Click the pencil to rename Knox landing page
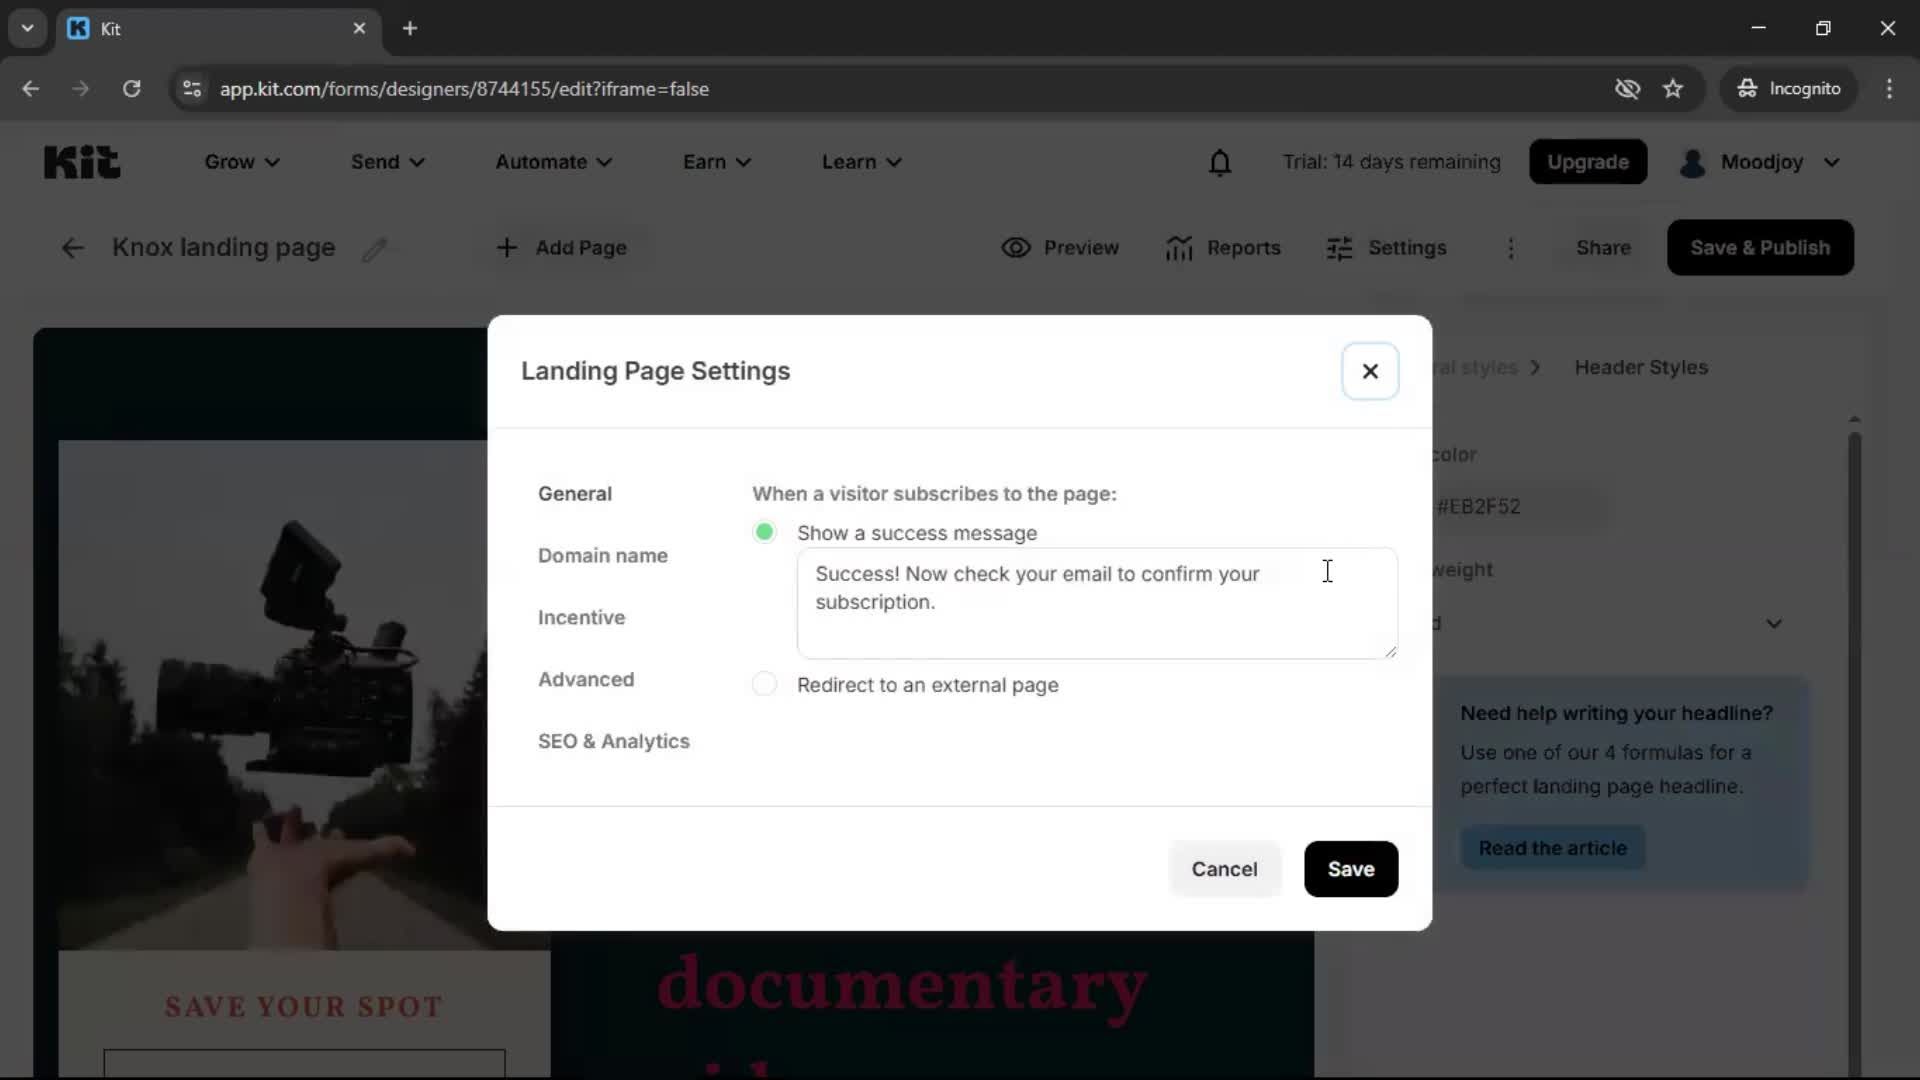 [376, 249]
